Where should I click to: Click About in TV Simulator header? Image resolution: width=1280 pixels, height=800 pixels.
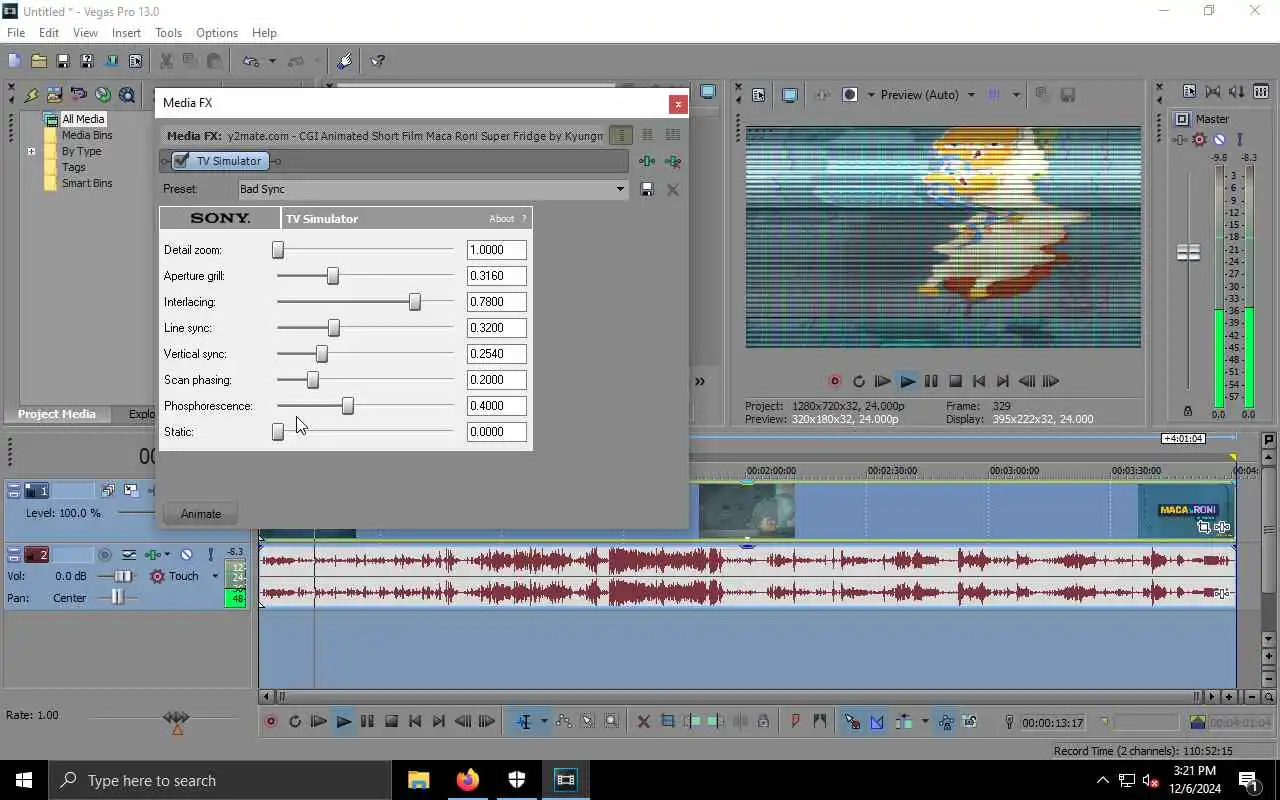[502, 219]
